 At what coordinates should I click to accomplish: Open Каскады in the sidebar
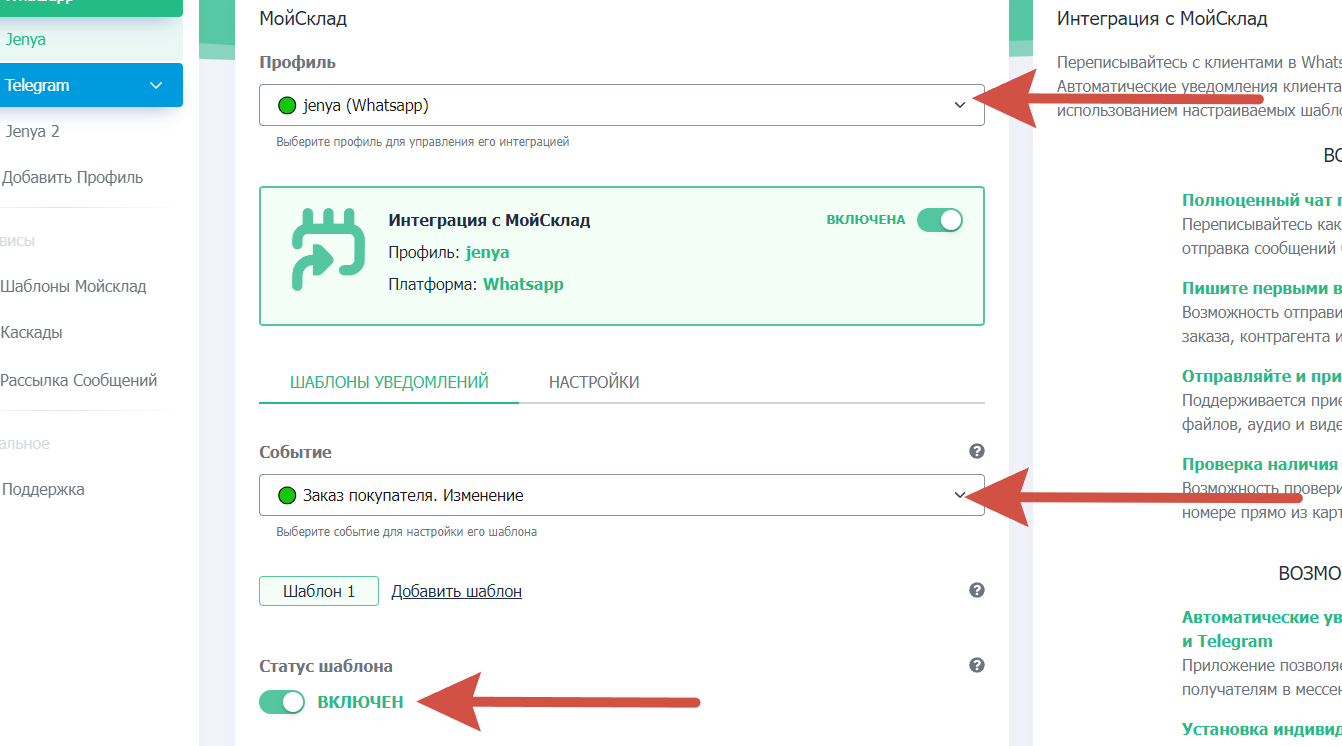(x=33, y=332)
